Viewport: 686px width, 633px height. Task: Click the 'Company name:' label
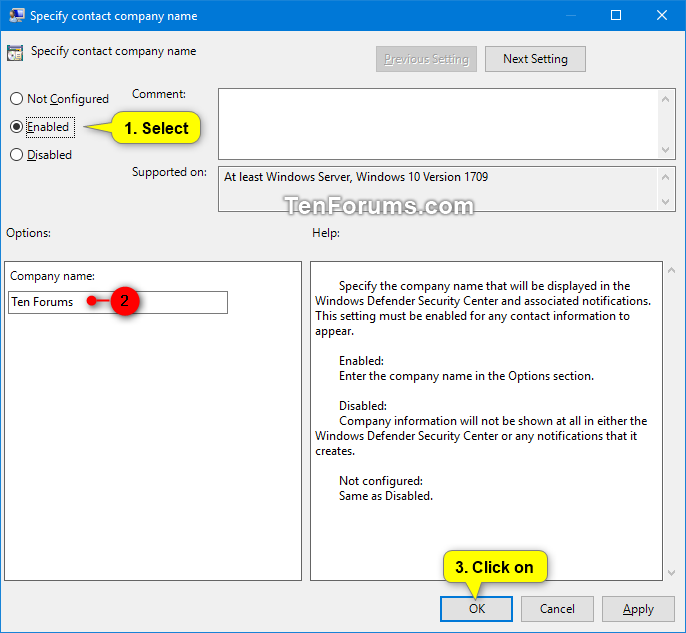point(52,276)
